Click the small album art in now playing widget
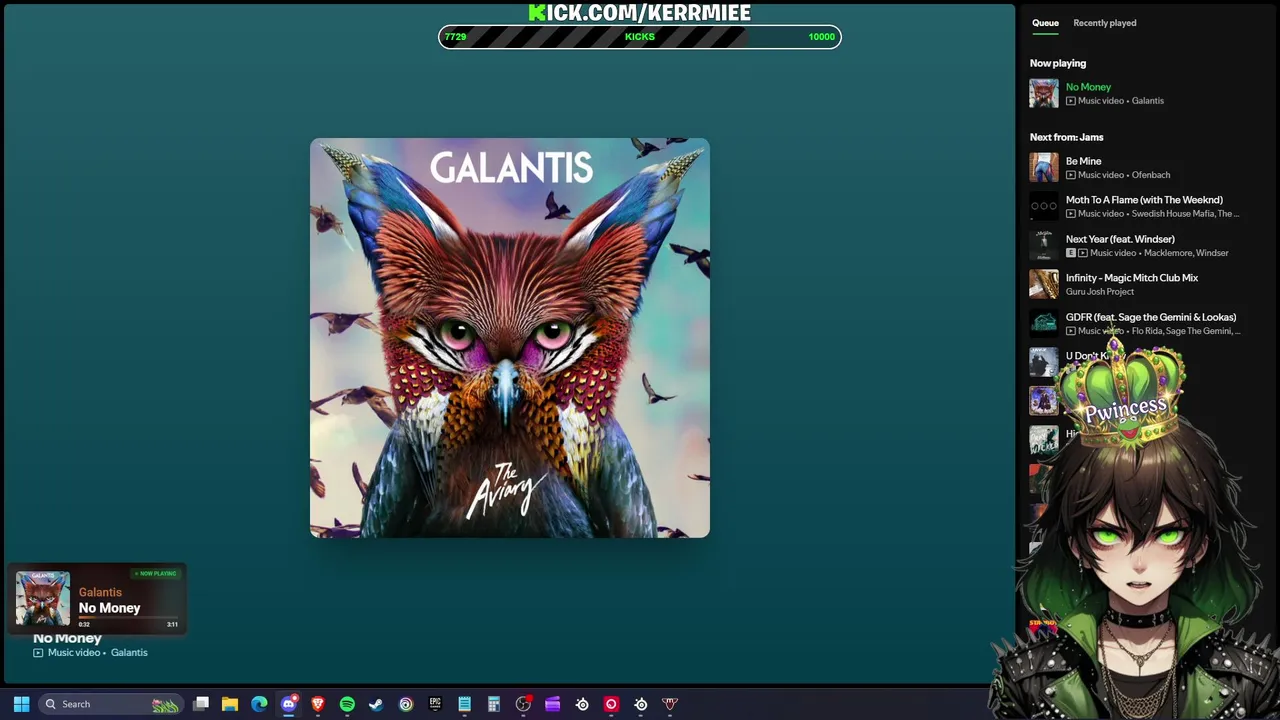The height and width of the screenshot is (720, 1280). coord(43,598)
